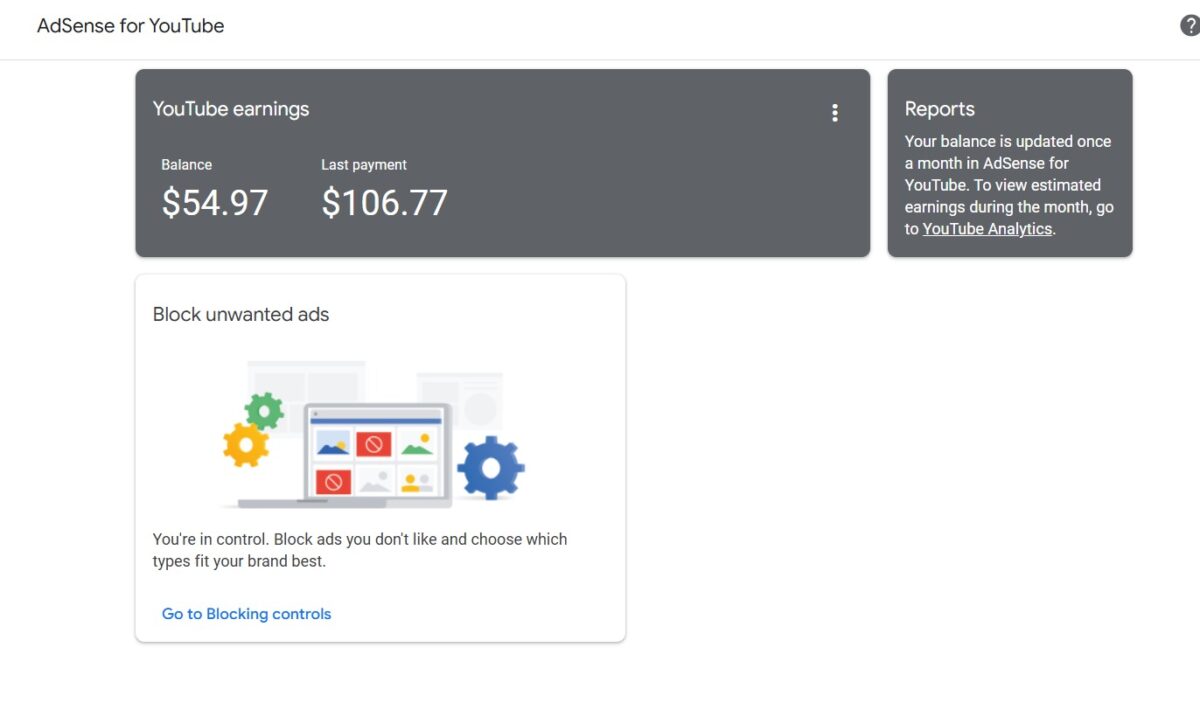Click the orange gear illustration icon
1200x724 pixels.
pyautogui.click(x=246, y=444)
